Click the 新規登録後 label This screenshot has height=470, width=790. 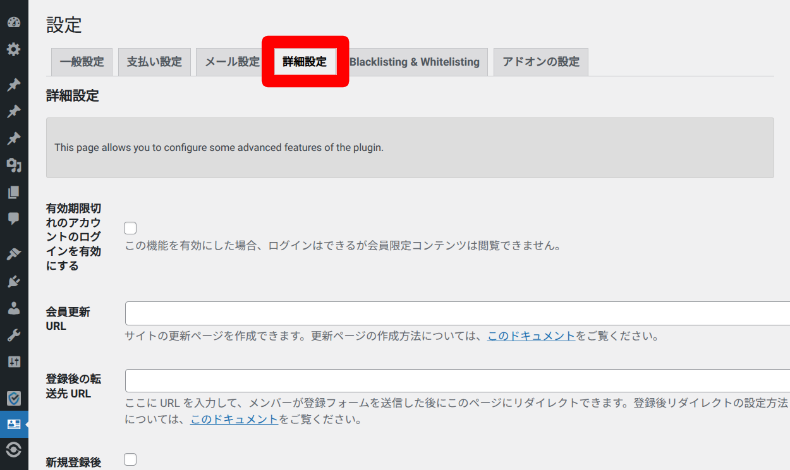(x=74, y=462)
